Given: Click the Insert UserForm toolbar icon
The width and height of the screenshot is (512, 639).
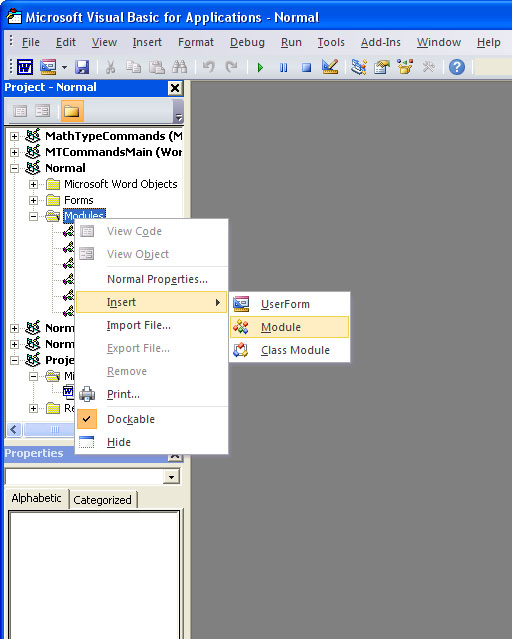Looking at the screenshot, I should tap(48, 67).
